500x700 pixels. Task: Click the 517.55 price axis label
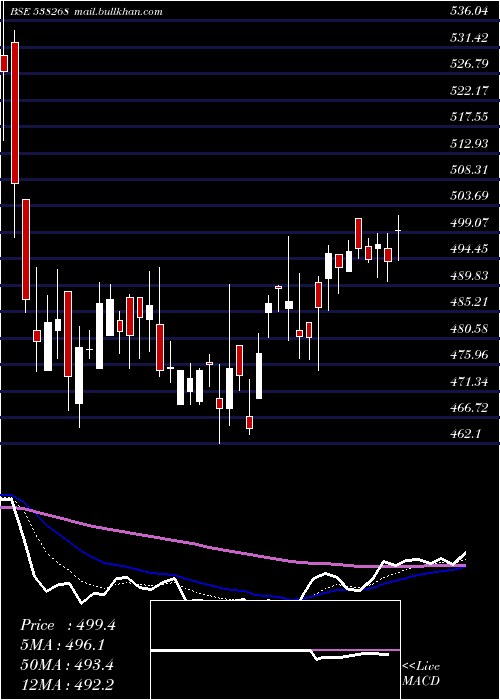pos(469,117)
